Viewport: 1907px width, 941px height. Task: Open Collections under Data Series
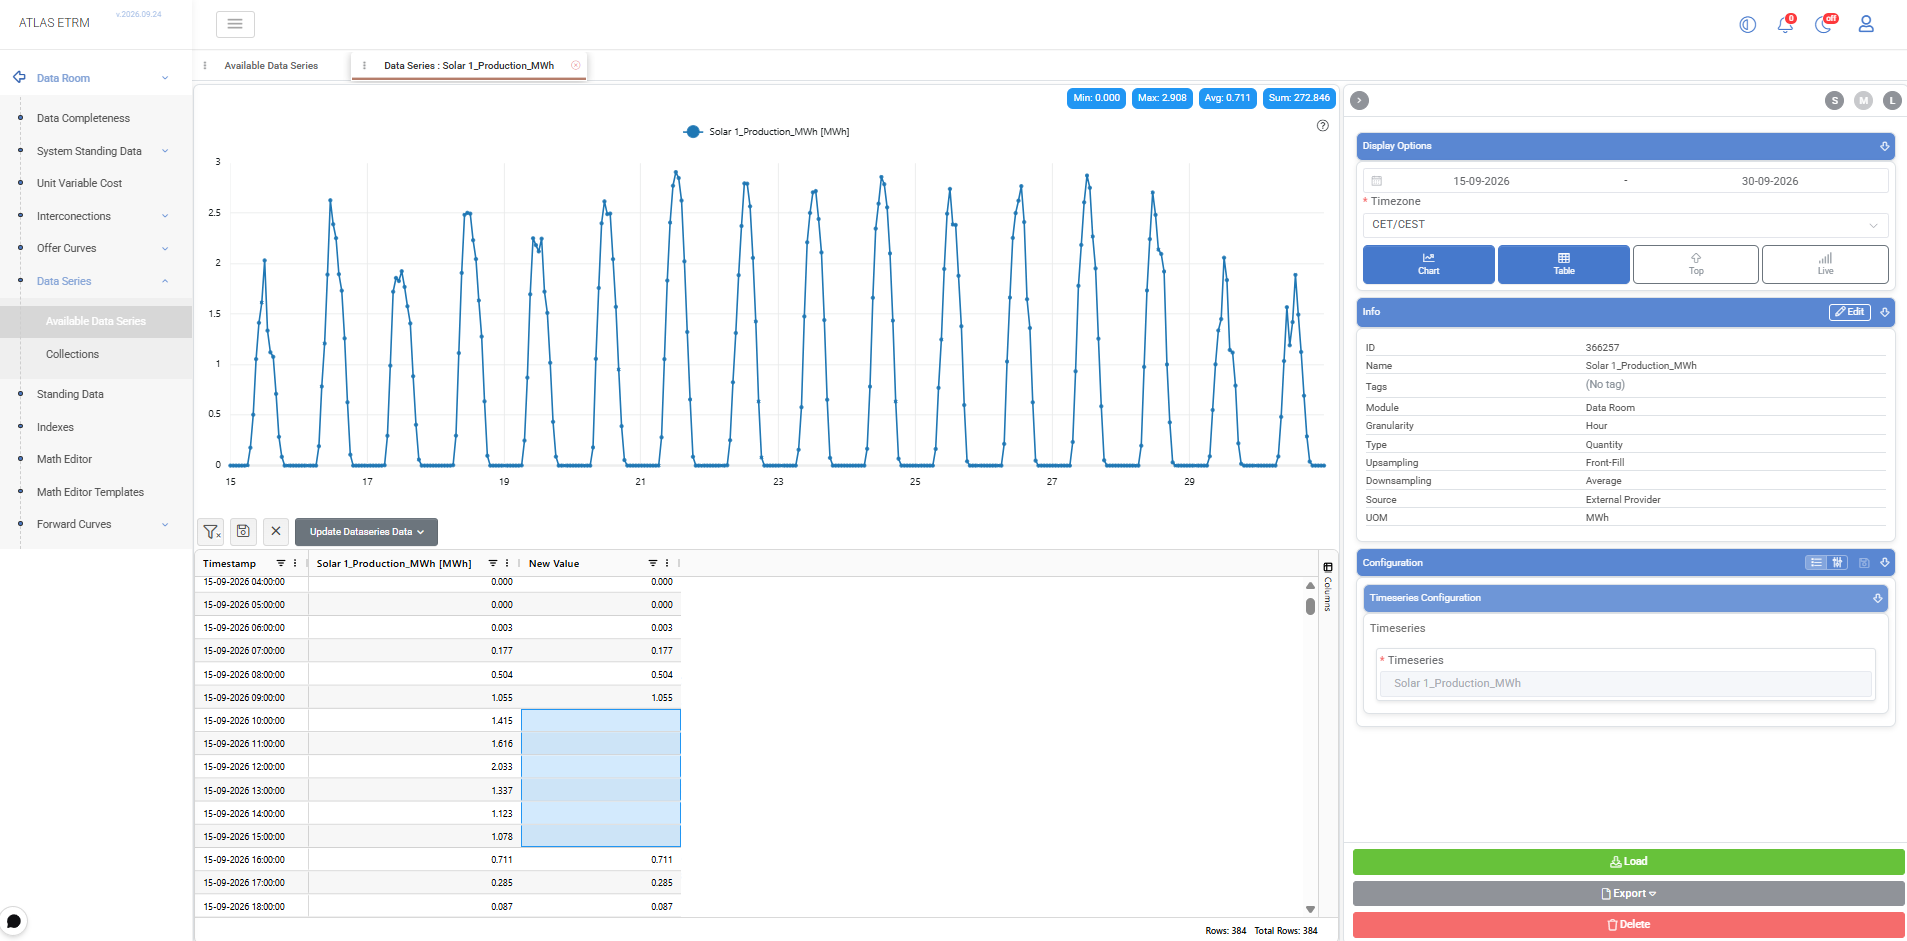click(72, 354)
